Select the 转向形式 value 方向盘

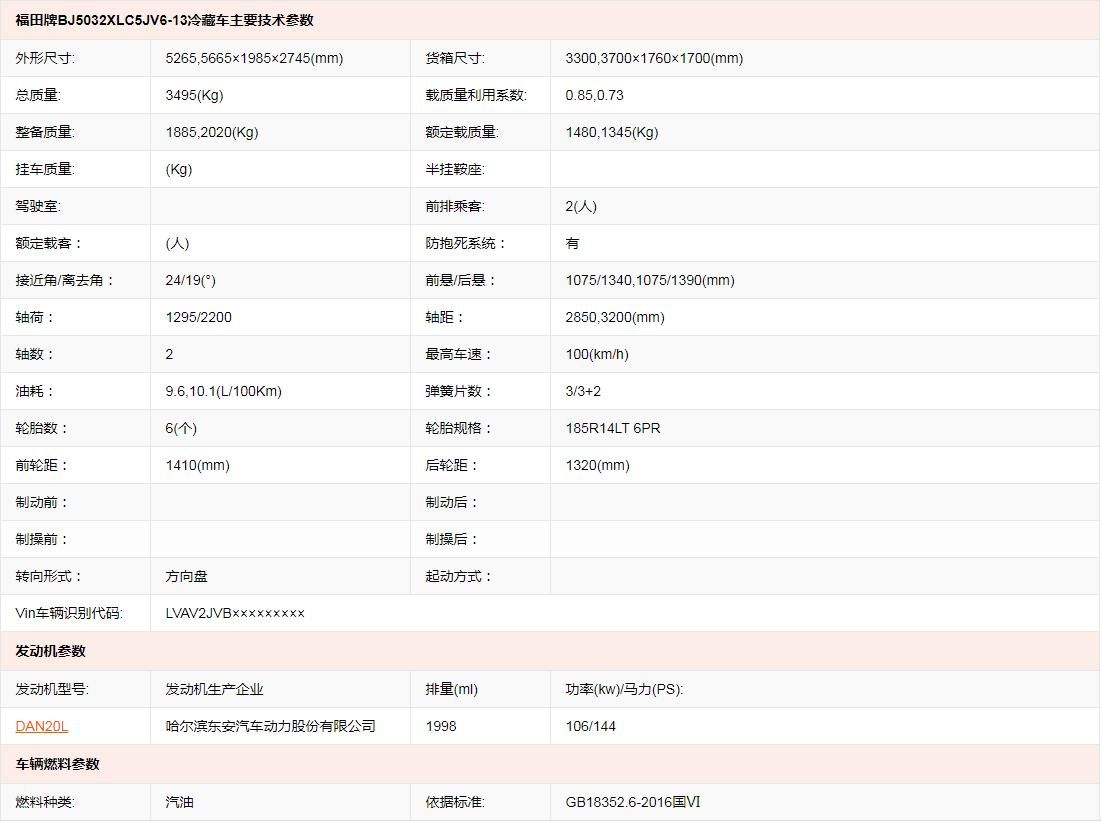(x=187, y=576)
